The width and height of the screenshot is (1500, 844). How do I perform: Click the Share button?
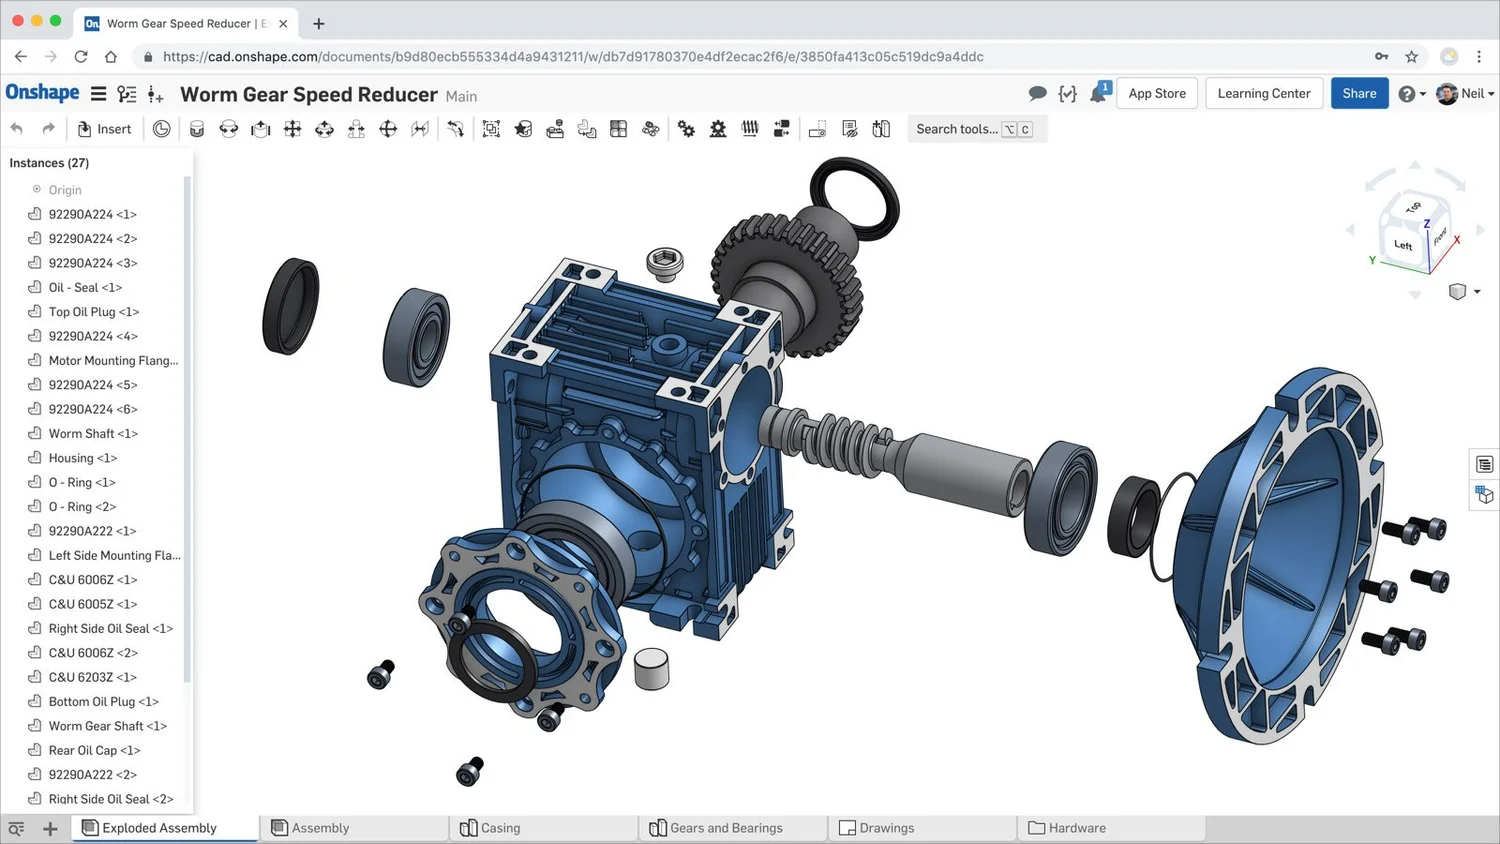tap(1359, 93)
